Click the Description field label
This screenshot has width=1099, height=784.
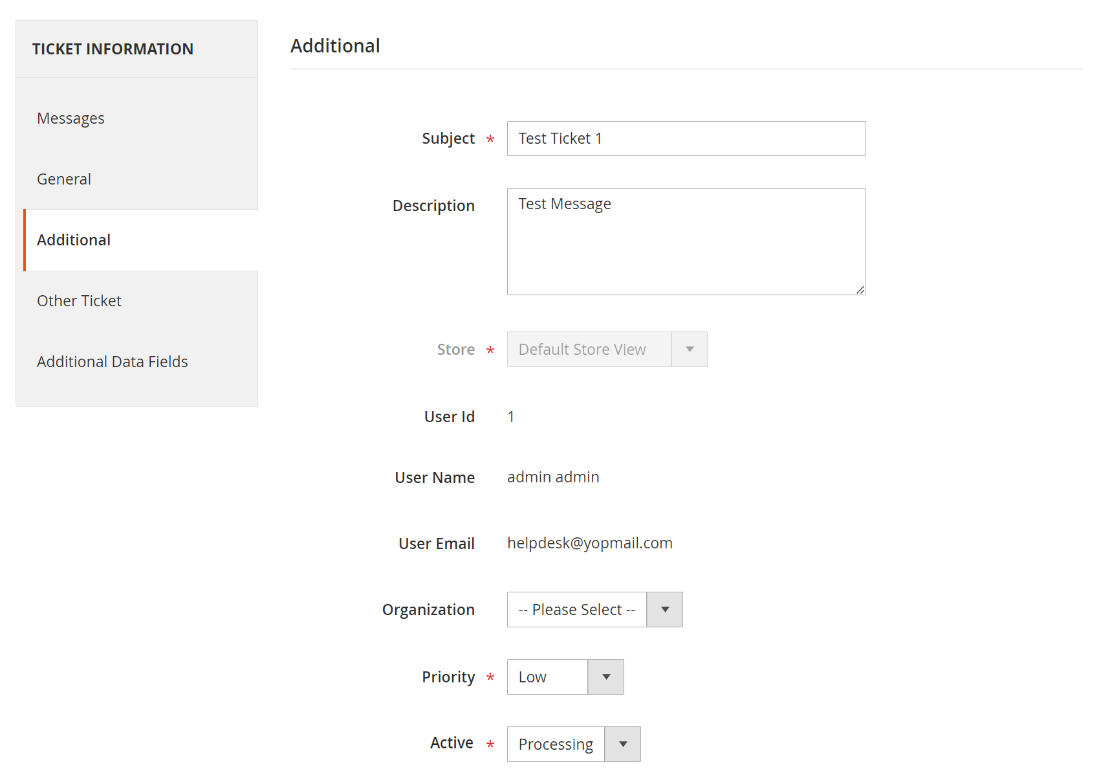point(433,206)
